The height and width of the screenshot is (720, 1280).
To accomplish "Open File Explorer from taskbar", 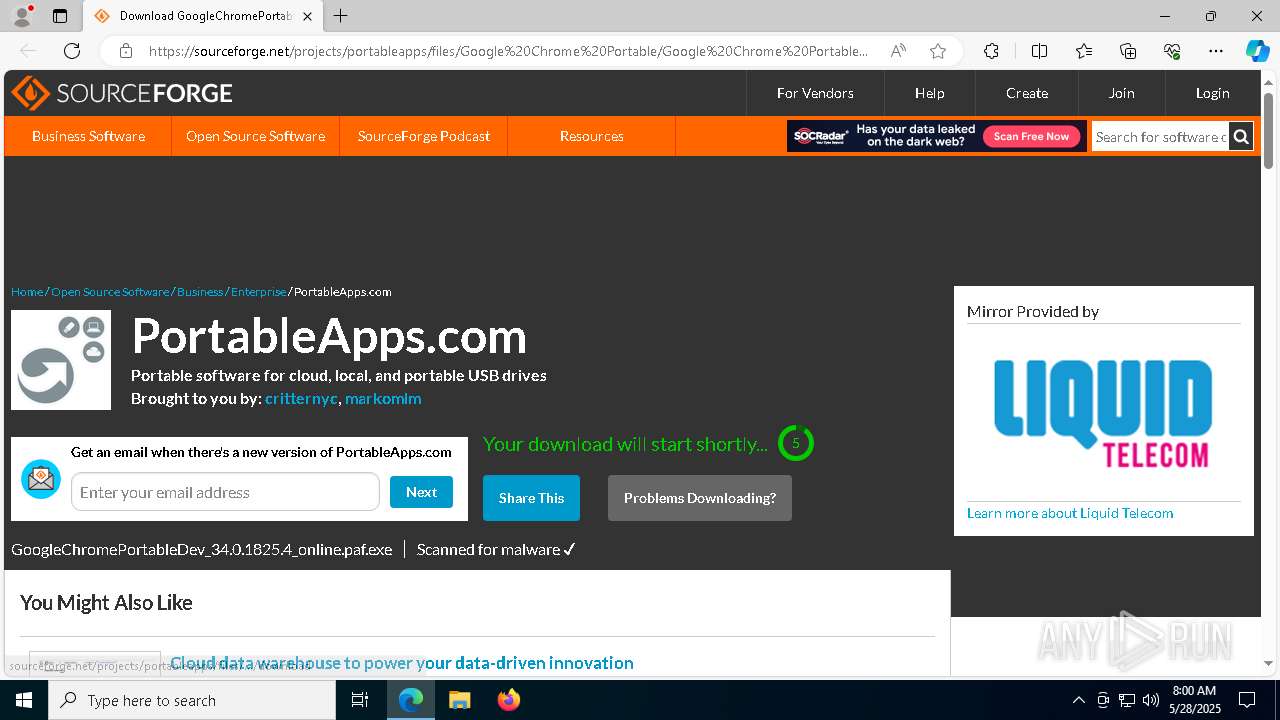I will [459, 700].
